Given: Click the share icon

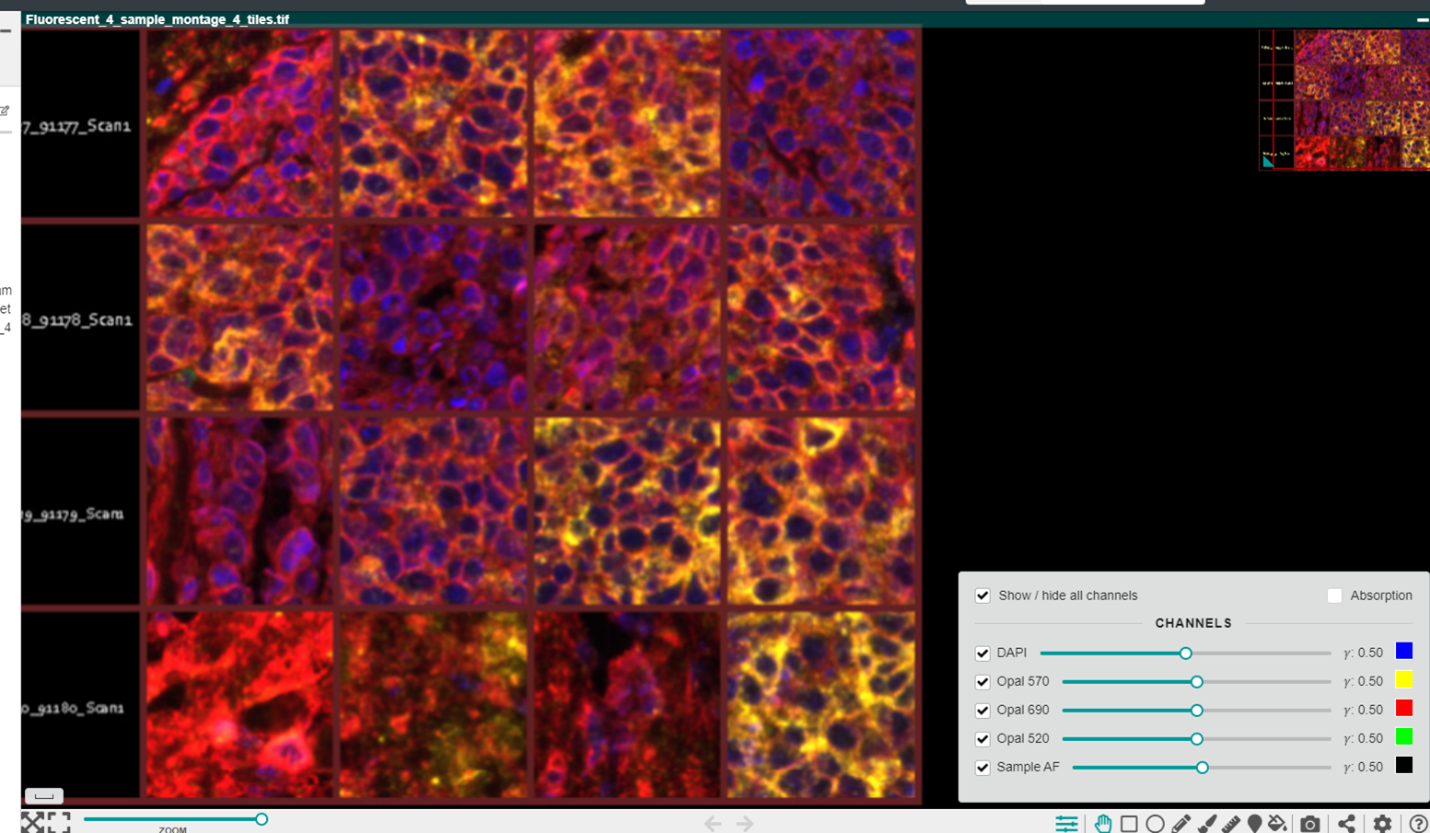Looking at the screenshot, I should coord(1347,824).
